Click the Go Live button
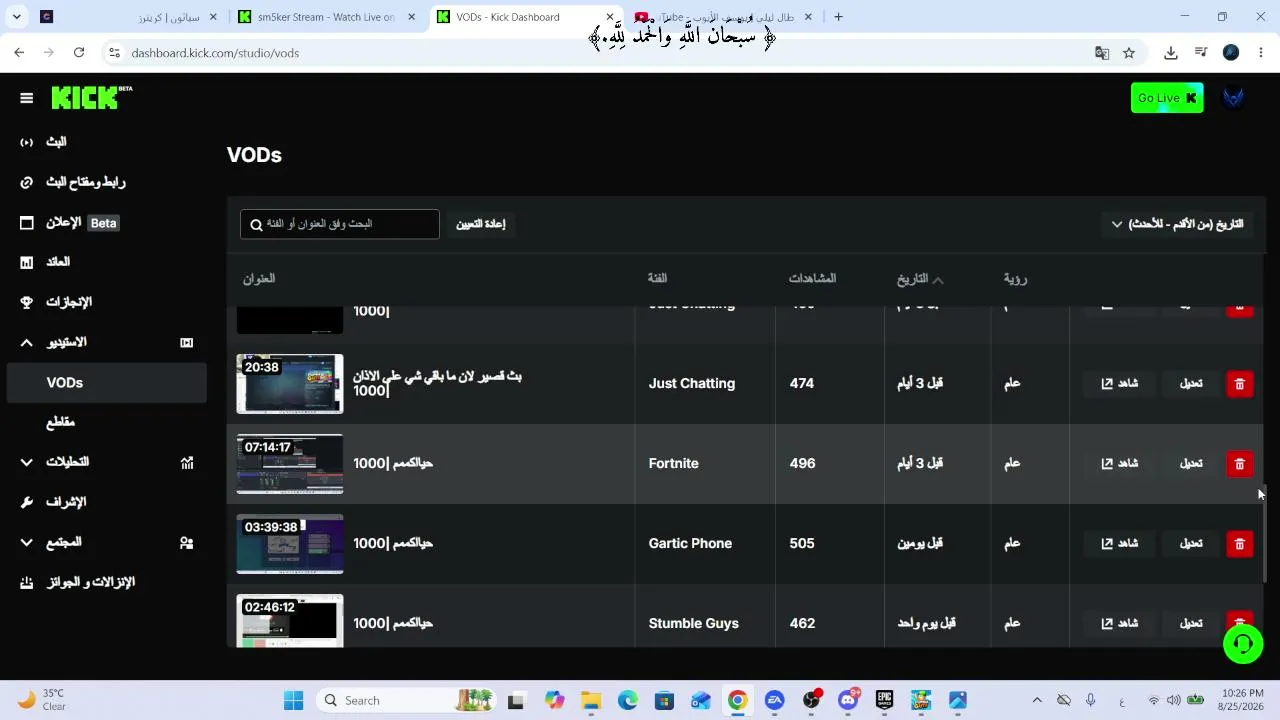 (1167, 98)
